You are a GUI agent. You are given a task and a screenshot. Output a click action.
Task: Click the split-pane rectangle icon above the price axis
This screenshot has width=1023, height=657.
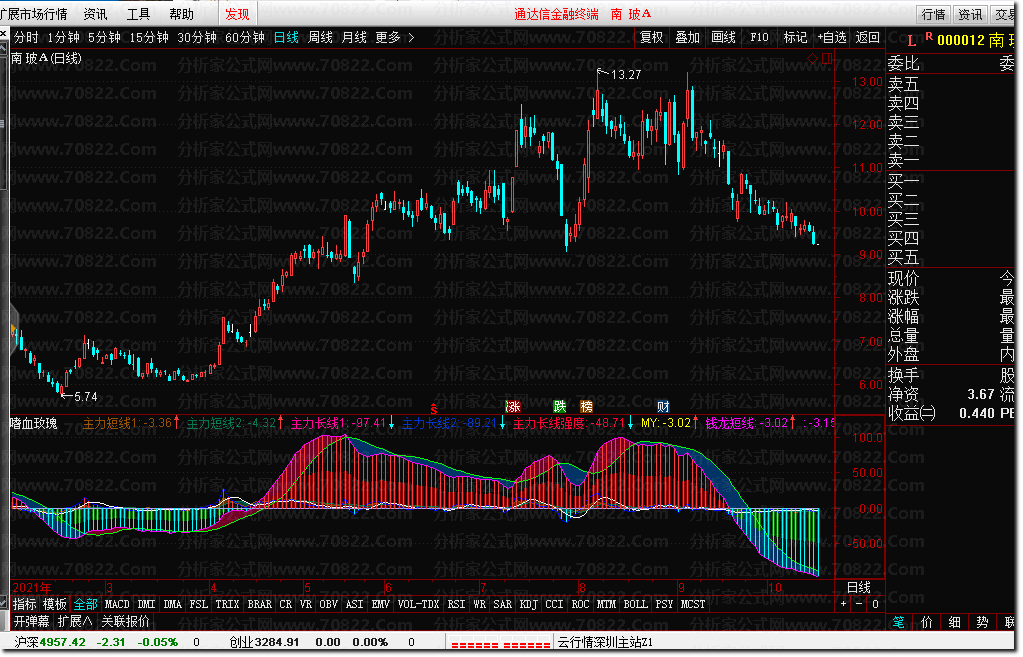coord(827,58)
